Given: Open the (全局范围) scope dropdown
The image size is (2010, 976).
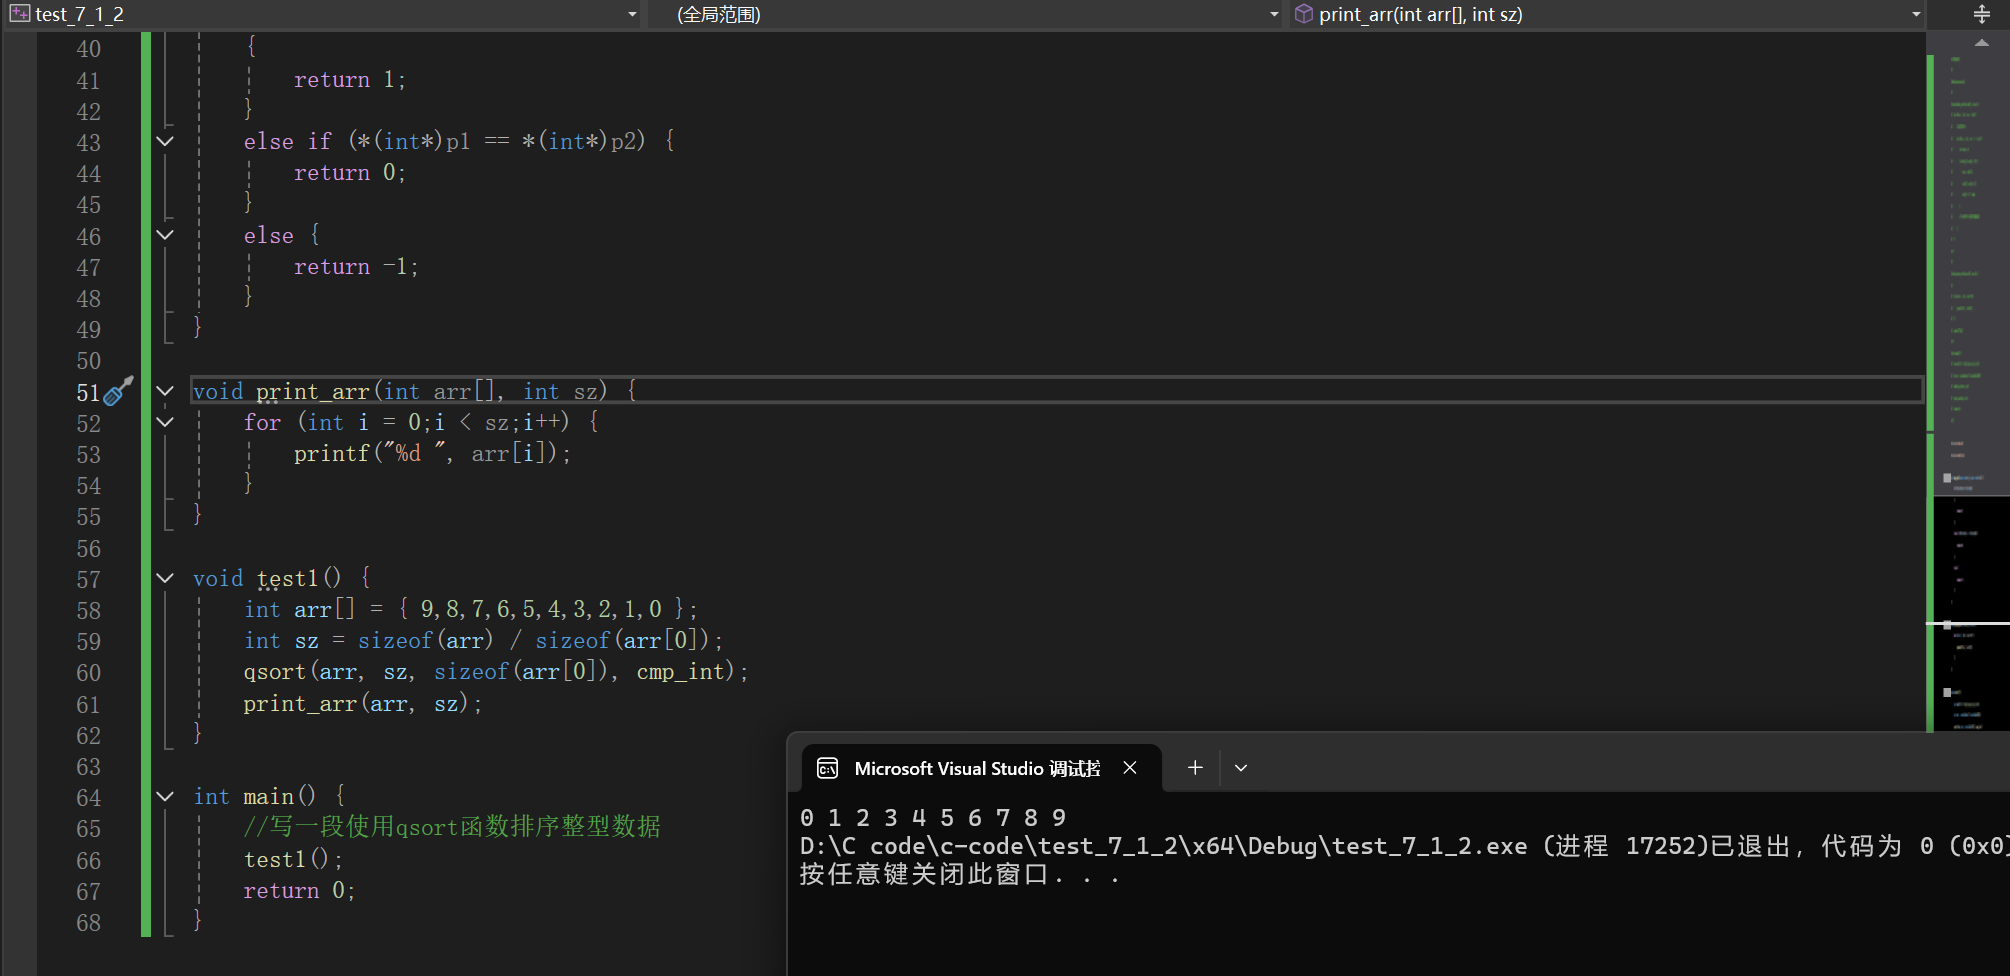Looking at the screenshot, I should (x=1272, y=14).
